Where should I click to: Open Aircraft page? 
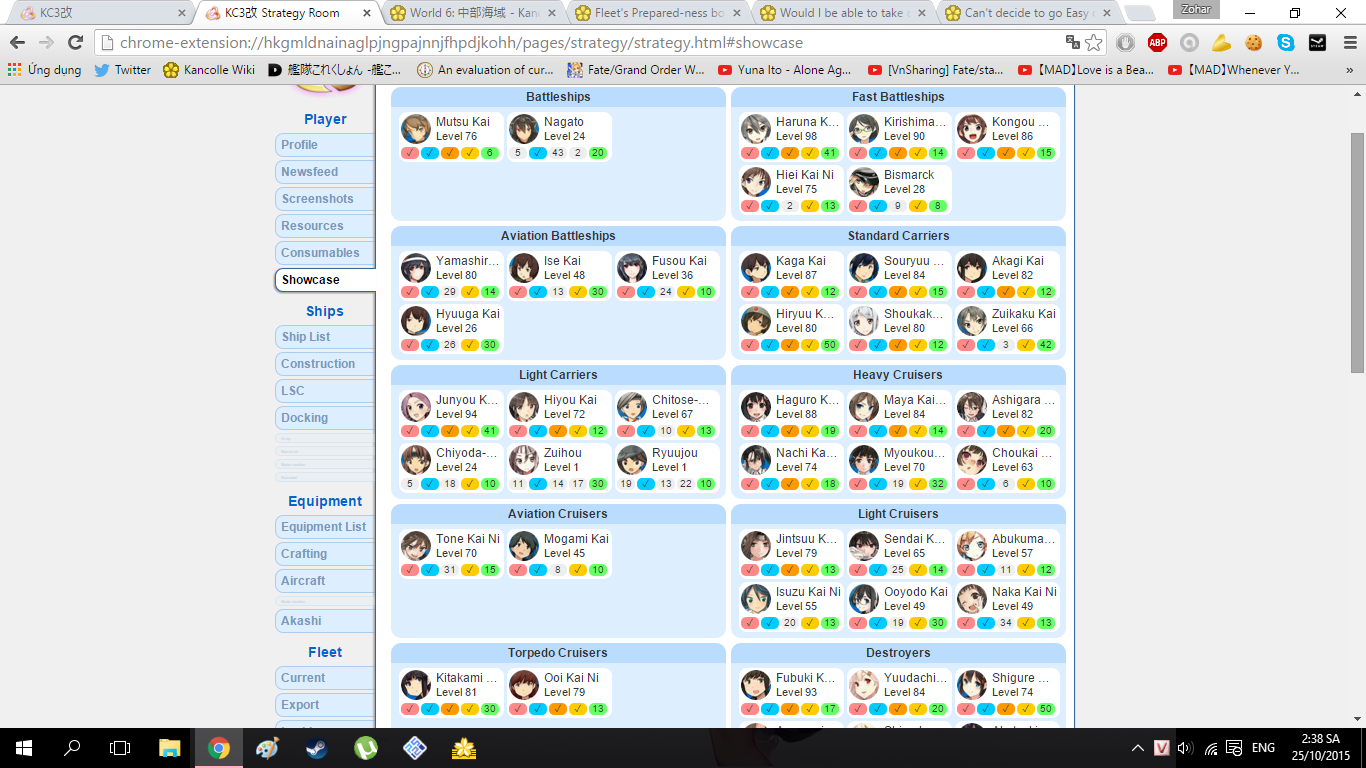coord(325,581)
